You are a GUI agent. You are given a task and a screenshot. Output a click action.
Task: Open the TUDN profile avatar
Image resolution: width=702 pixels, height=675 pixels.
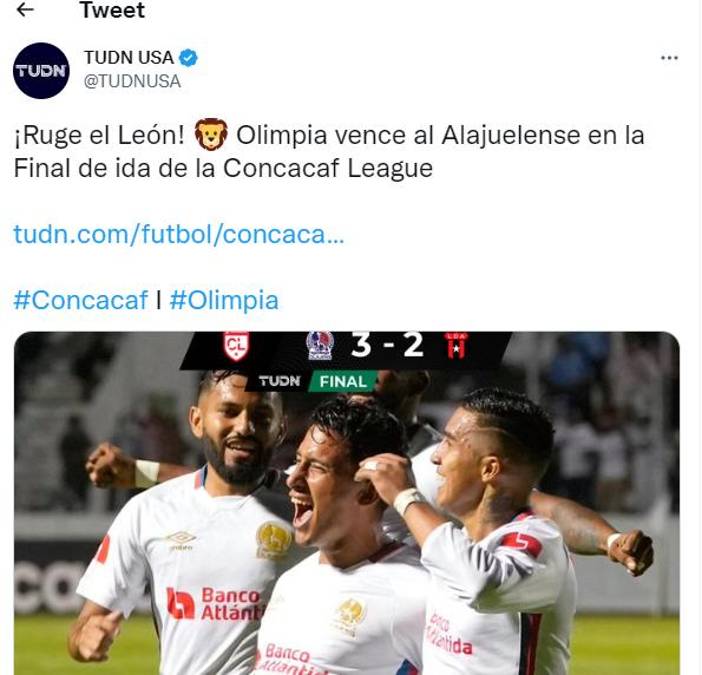point(41,71)
